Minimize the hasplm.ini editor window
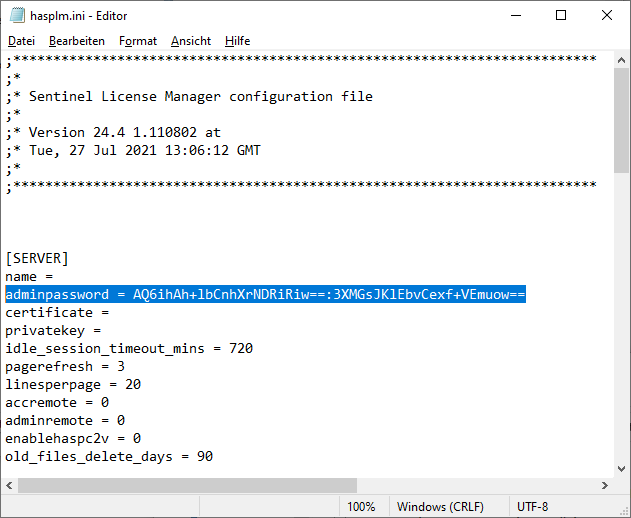631x518 pixels. [x=516, y=16]
